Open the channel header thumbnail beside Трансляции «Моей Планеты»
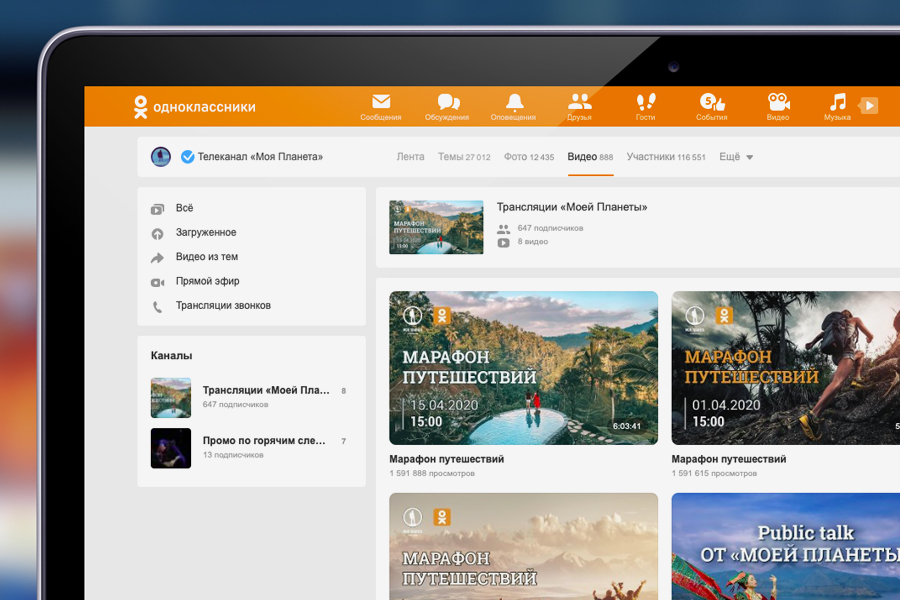900x600 pixels. [x=436, y=227]
